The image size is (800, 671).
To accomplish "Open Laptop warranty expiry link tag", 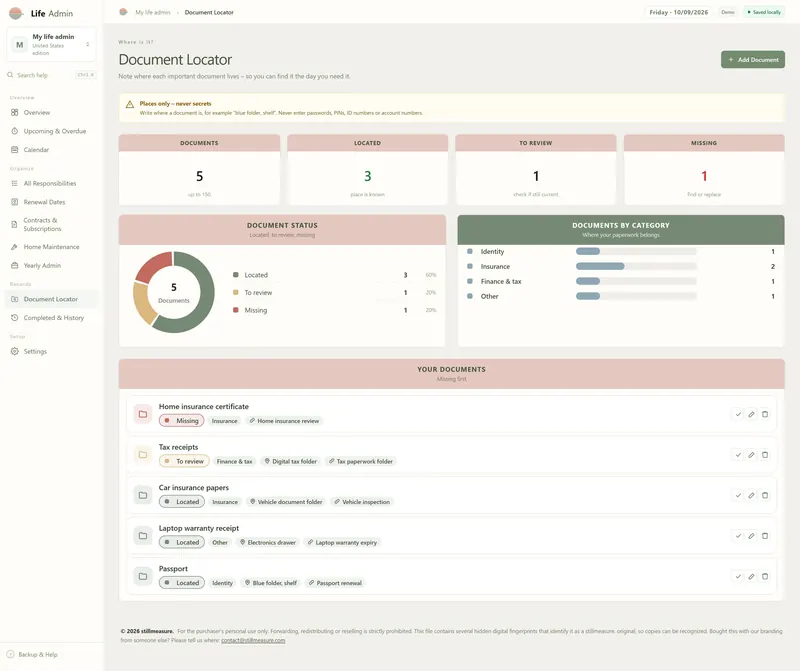I will tap(342, 542).
